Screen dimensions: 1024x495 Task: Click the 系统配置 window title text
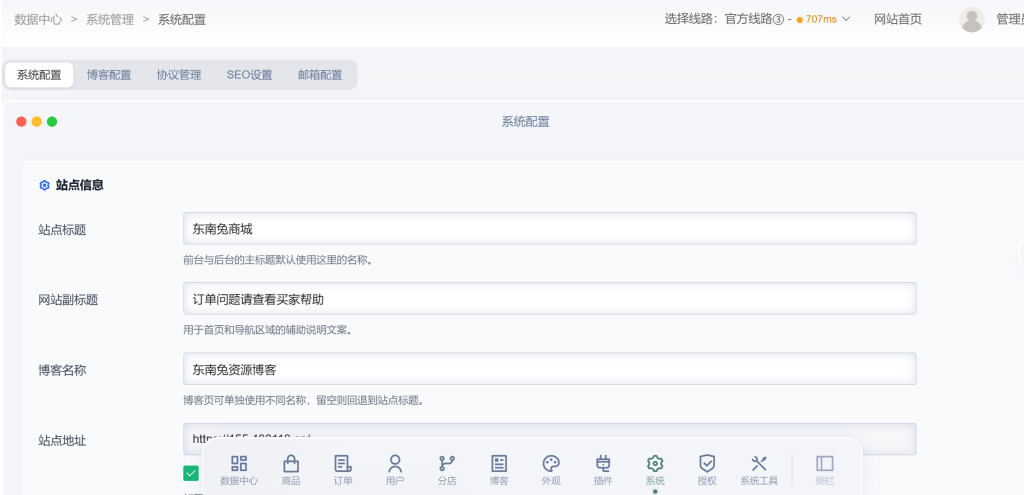click(x=525, y=121)
